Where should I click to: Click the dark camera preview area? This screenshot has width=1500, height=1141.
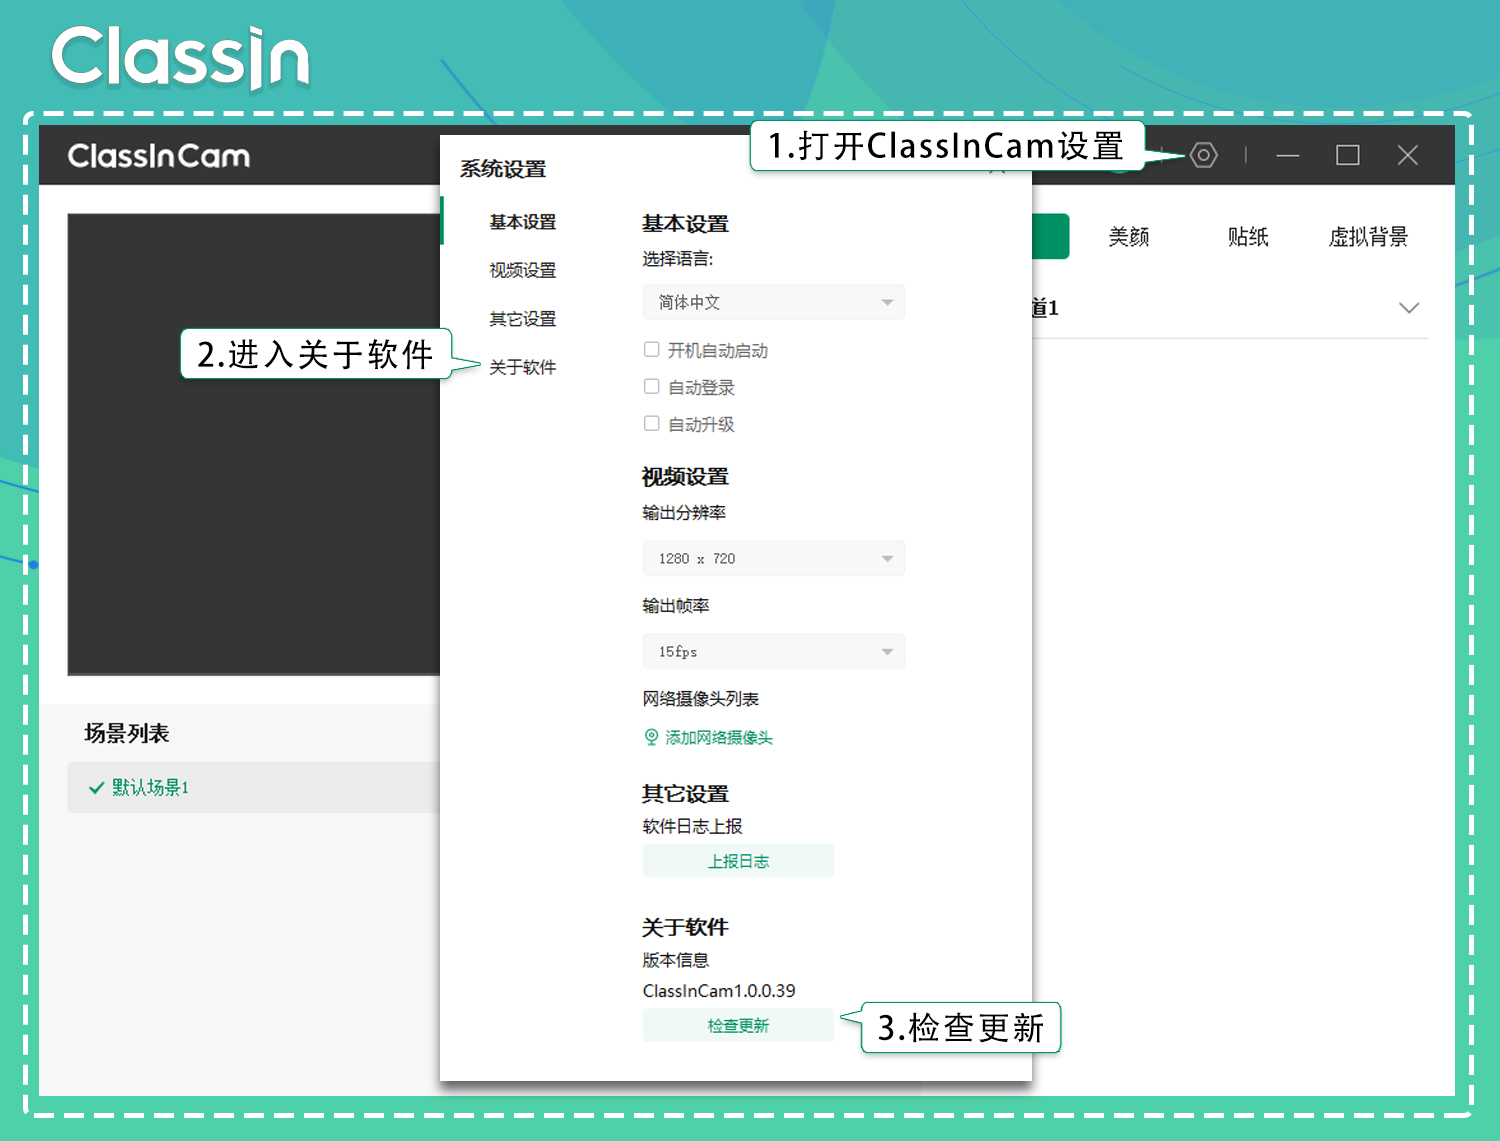(x=254, y=444)
